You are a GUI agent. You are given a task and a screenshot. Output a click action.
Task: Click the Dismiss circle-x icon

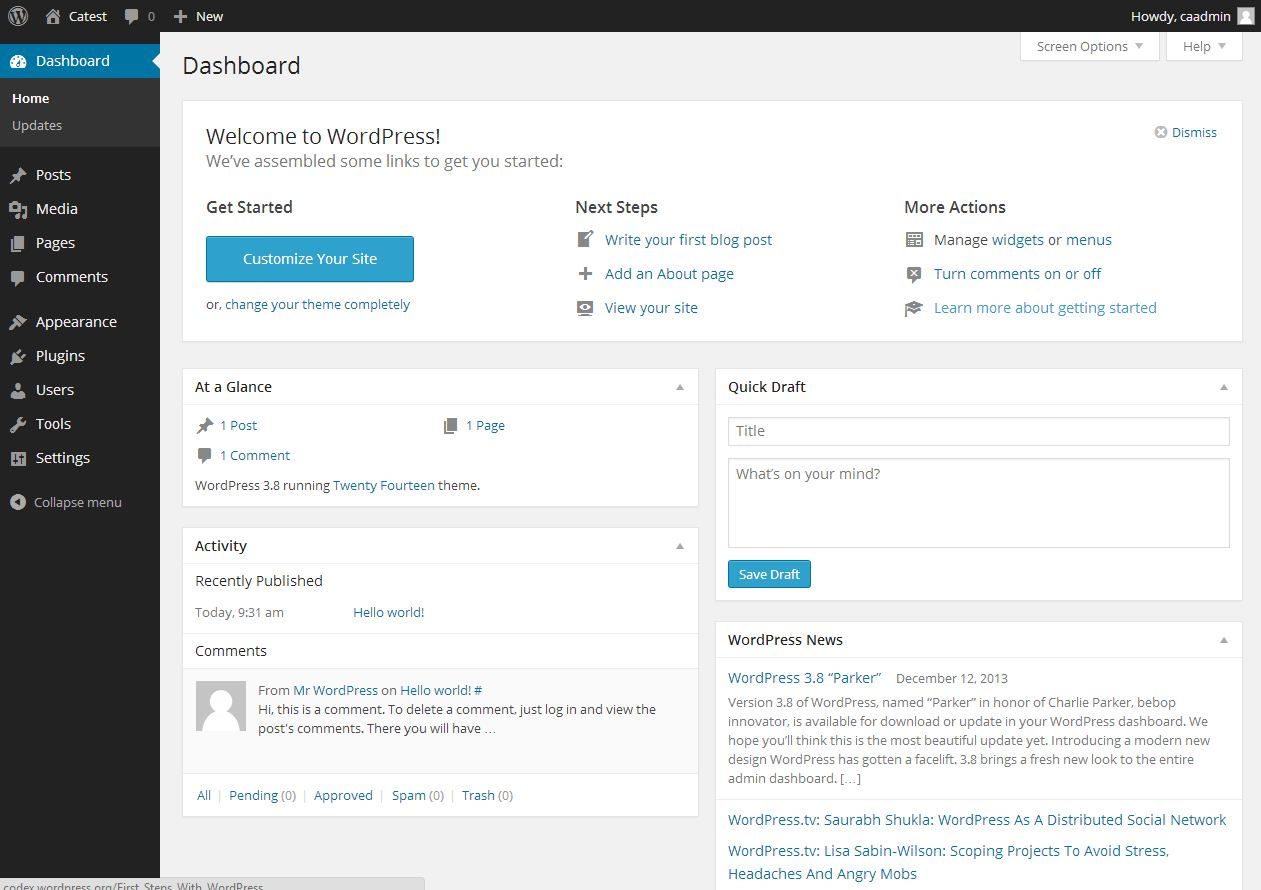click(x=1161, y=132)
